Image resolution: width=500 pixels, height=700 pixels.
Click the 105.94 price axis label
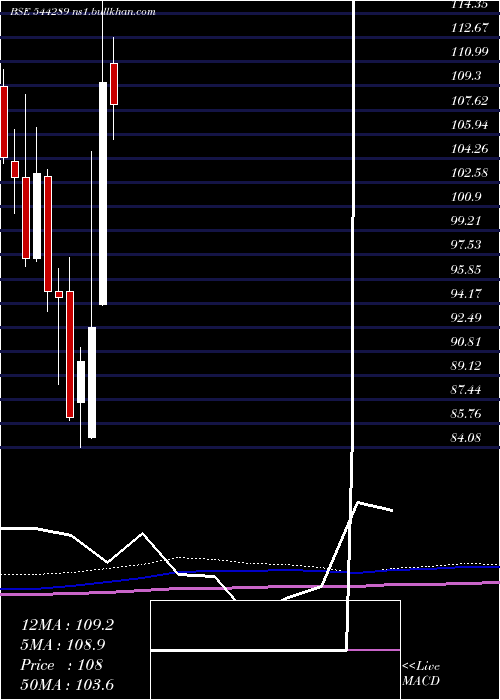pyautogui.click(x=469, y=124)
